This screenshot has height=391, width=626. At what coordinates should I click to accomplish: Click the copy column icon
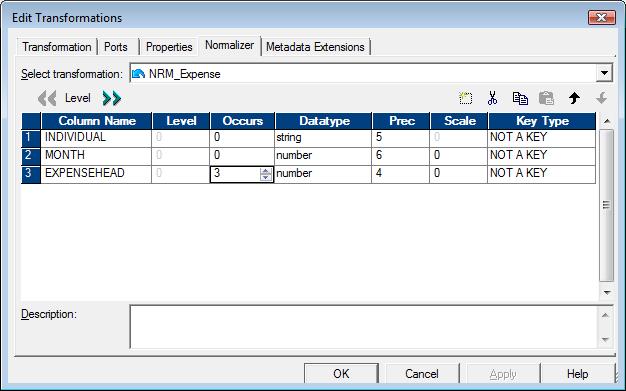[x=520, y=98]
